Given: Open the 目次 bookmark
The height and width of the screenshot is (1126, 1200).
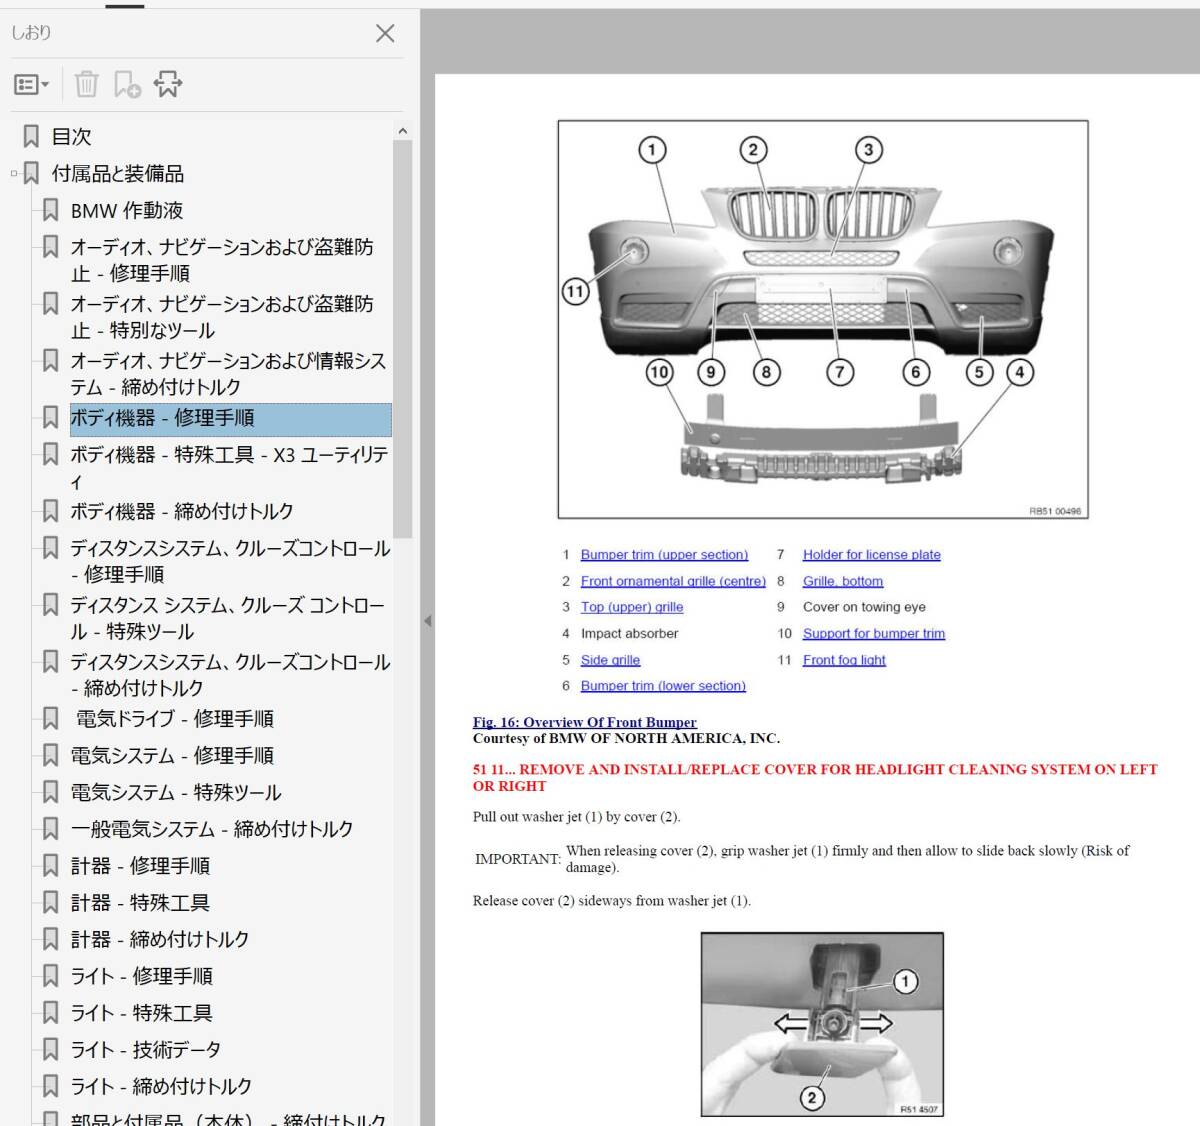Looking at the screenshot, I should (71, 136).
